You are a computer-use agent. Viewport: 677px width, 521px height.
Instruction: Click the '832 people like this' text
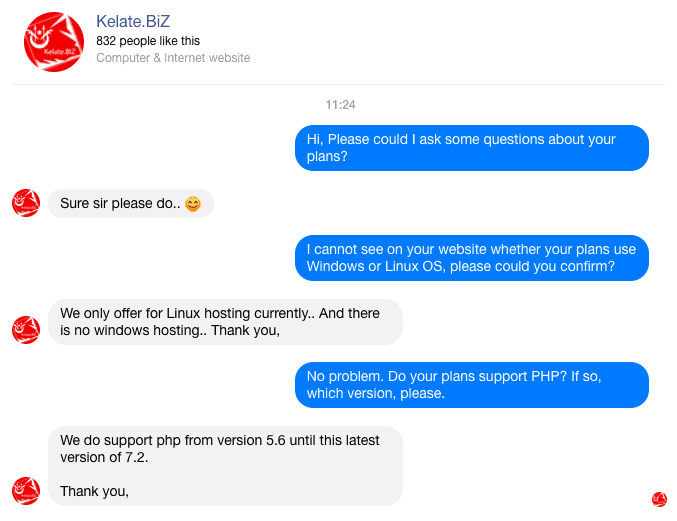[x=148, y=41]
